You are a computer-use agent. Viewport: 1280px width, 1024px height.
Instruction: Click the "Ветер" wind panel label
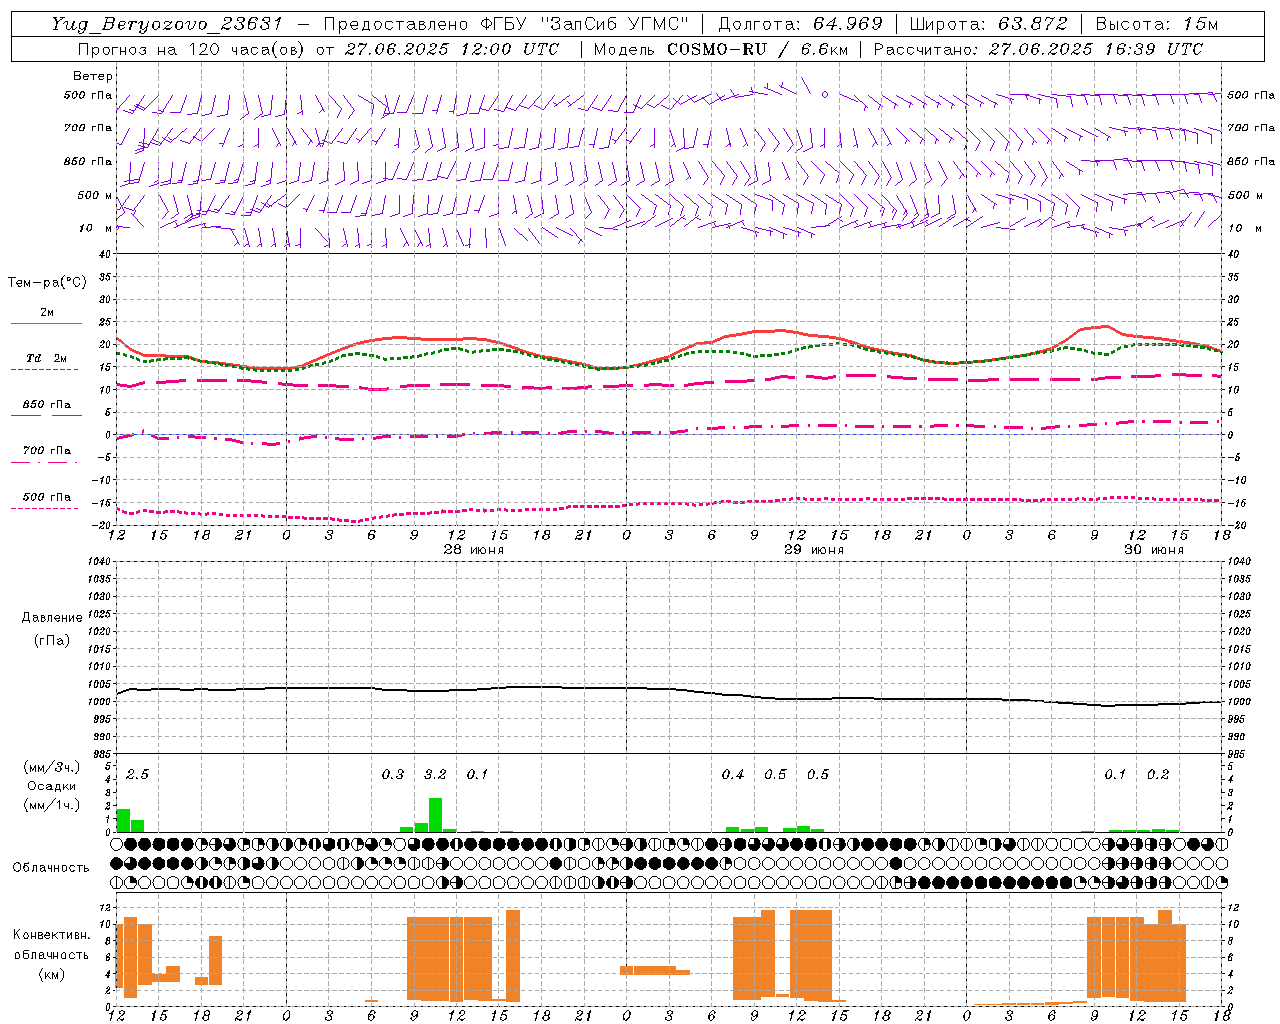tap(93, 76)
